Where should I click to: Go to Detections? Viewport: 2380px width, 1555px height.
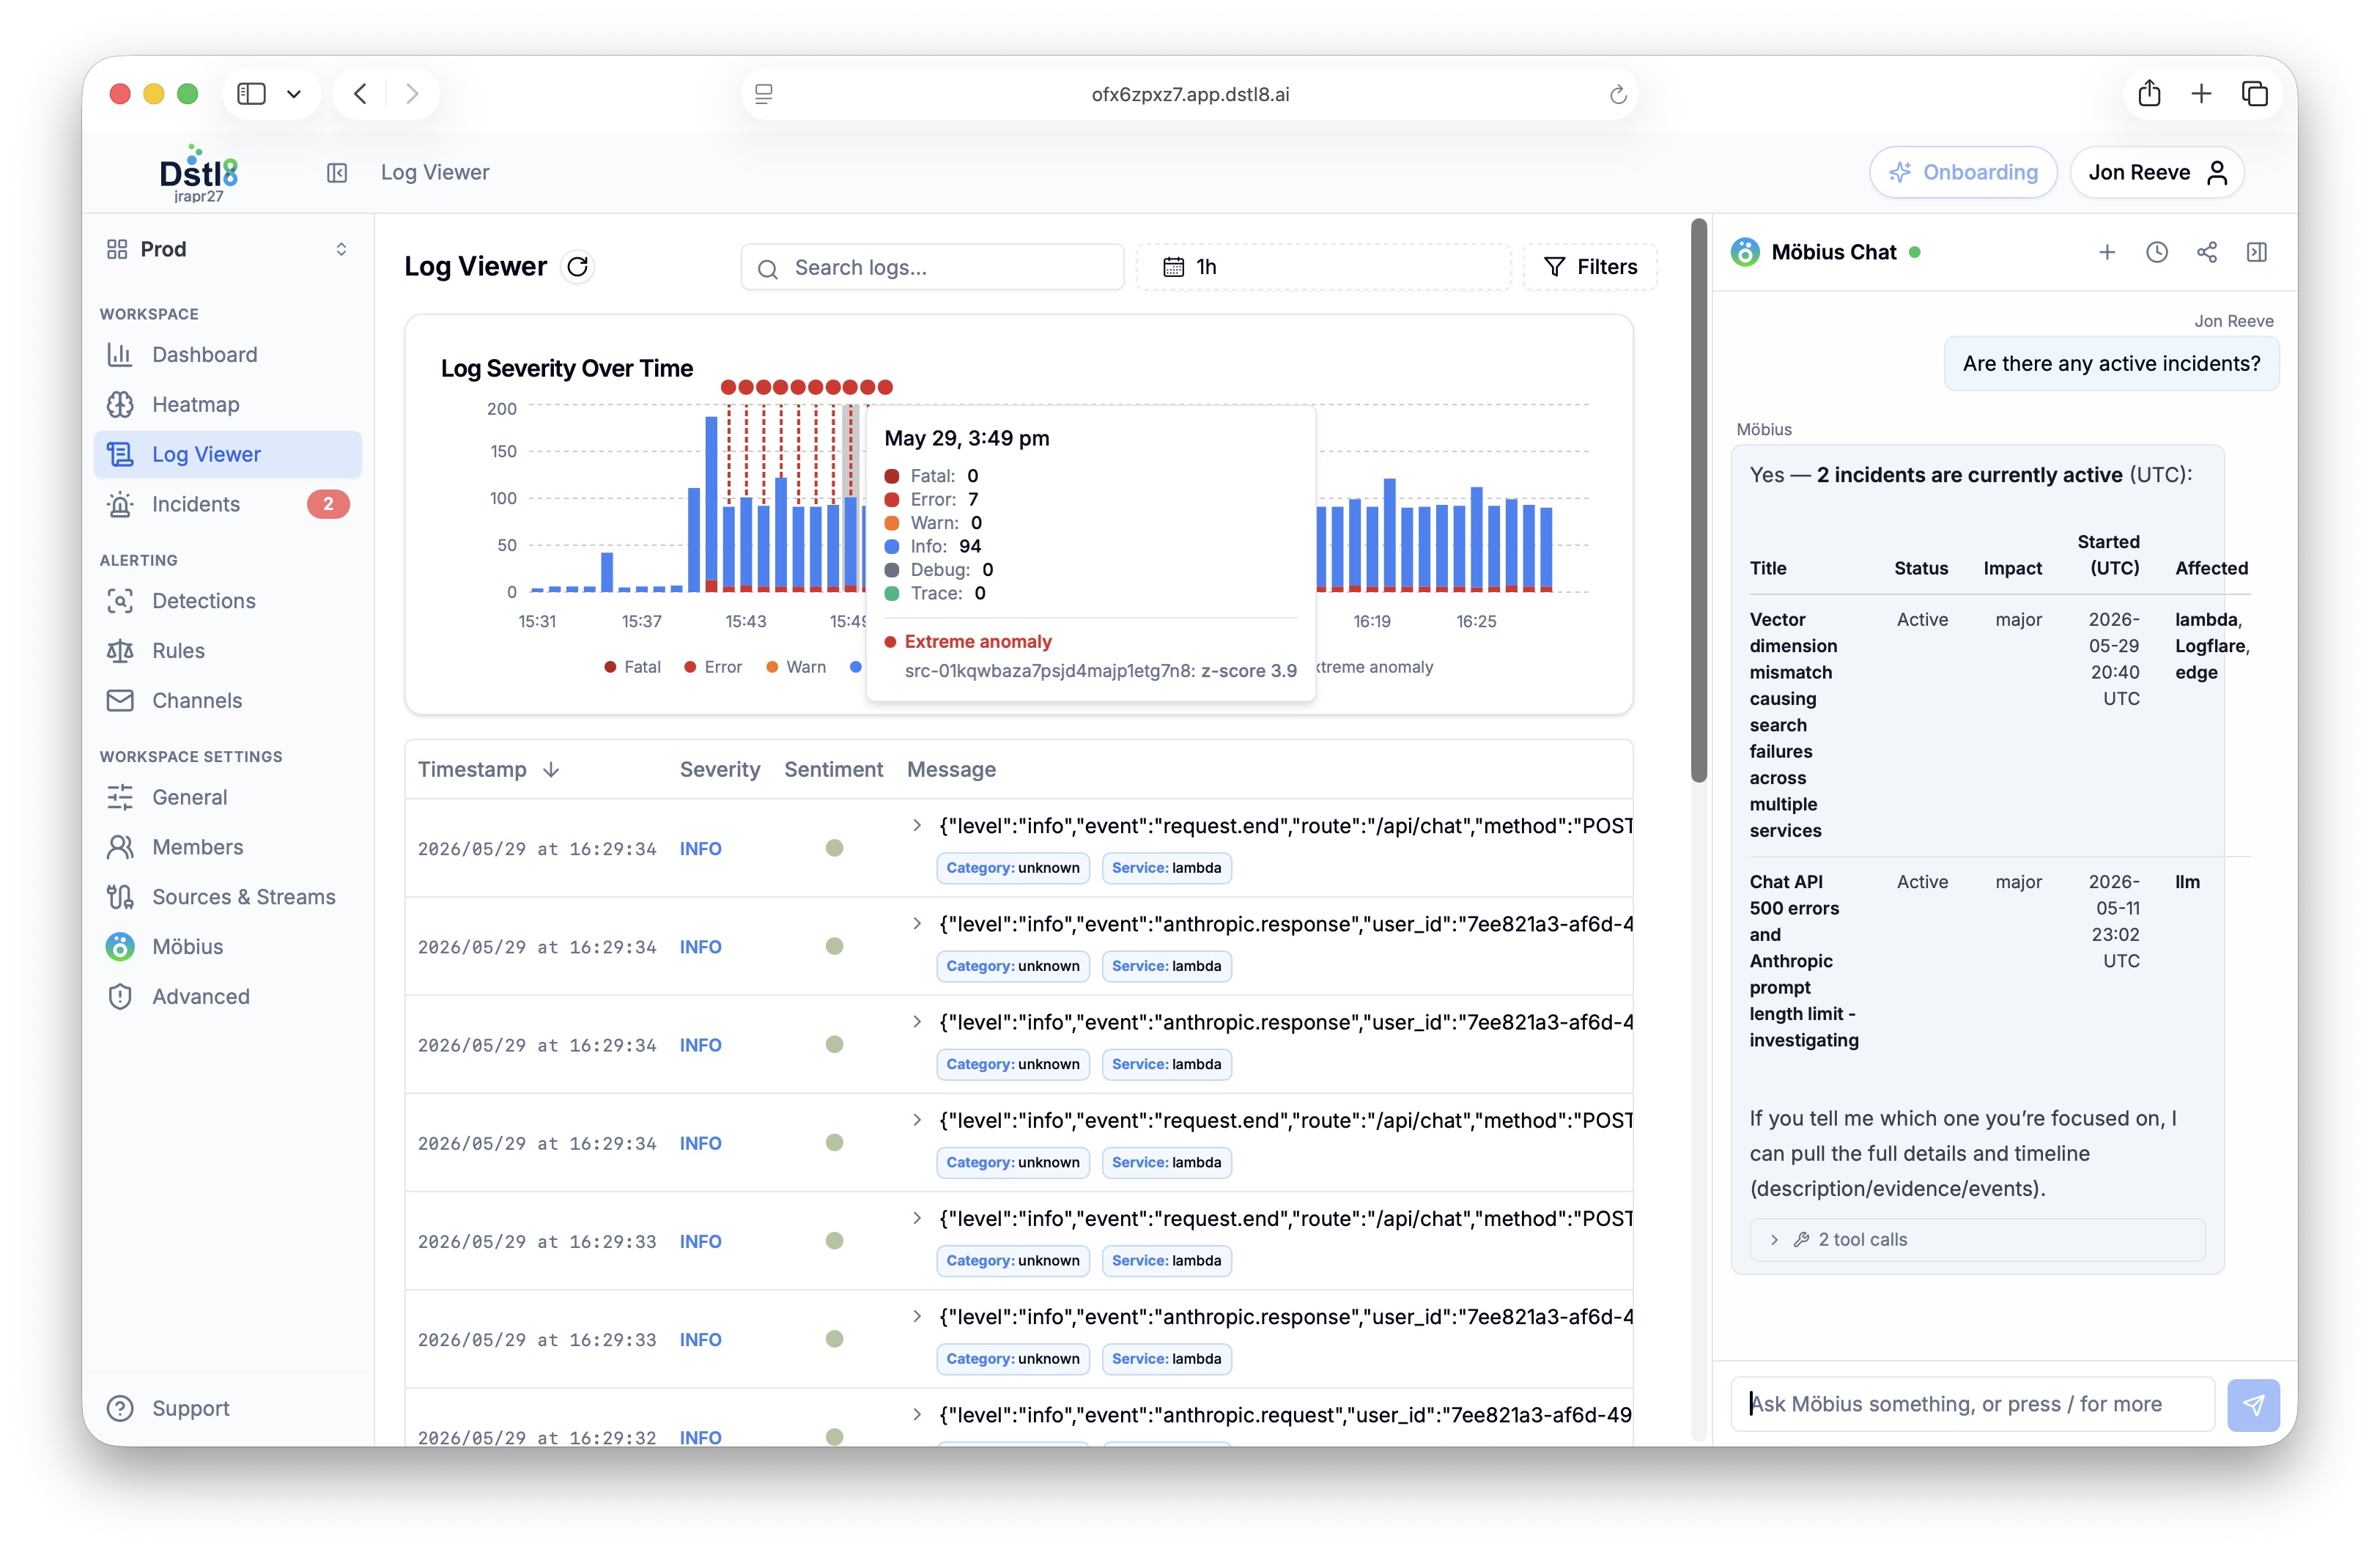[228, 601]
